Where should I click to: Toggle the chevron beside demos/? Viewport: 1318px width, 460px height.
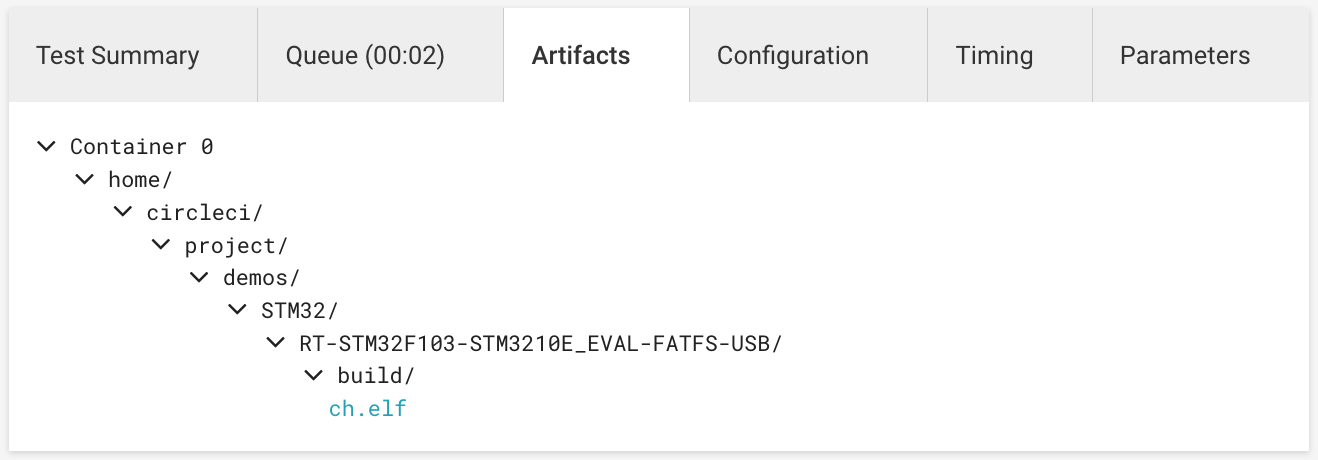click(x=199, y=278)
